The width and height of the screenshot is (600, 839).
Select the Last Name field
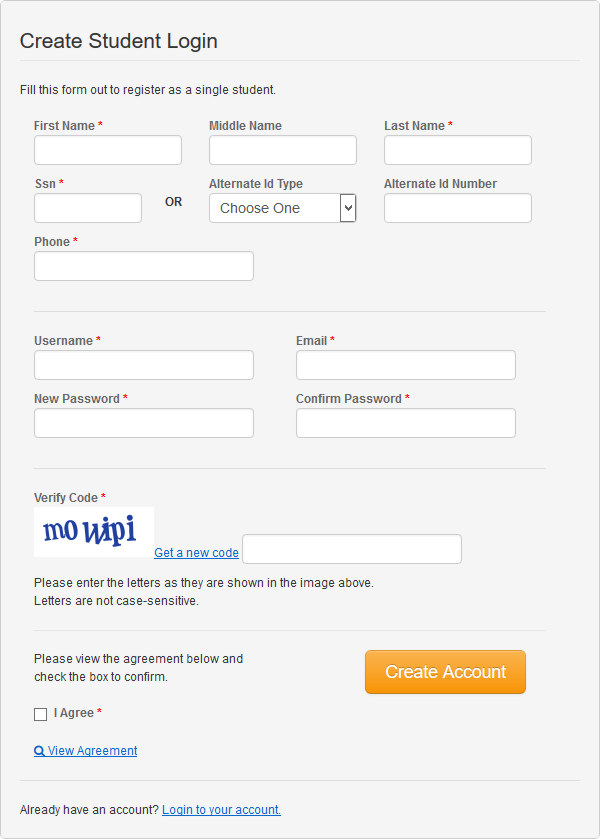tap(458, 150)
